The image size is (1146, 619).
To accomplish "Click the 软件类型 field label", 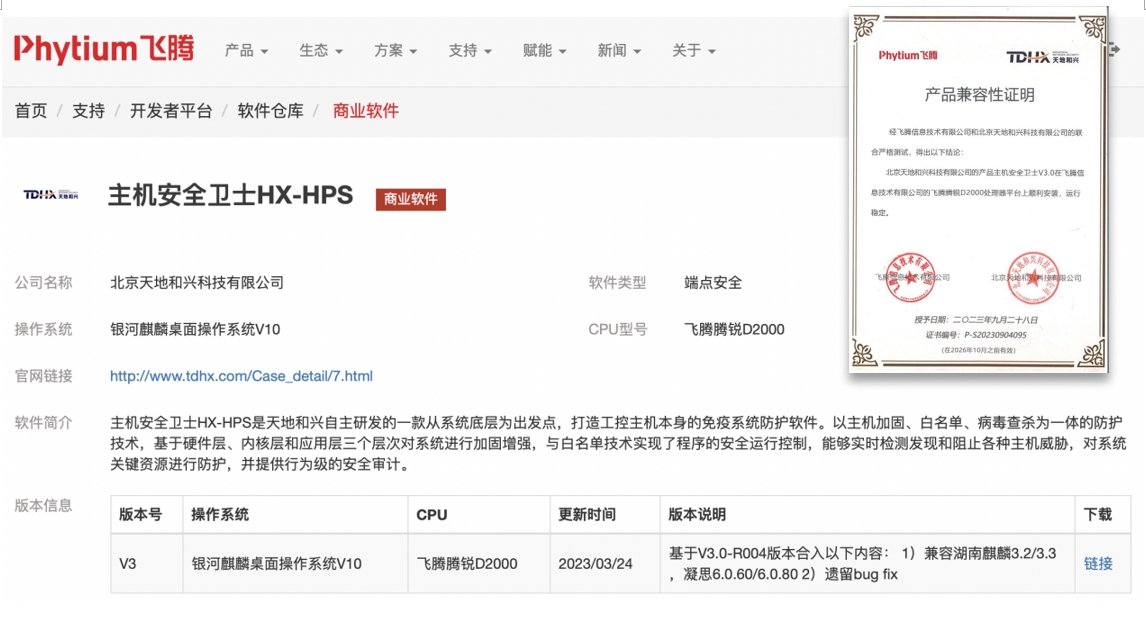I will point(618,283).
